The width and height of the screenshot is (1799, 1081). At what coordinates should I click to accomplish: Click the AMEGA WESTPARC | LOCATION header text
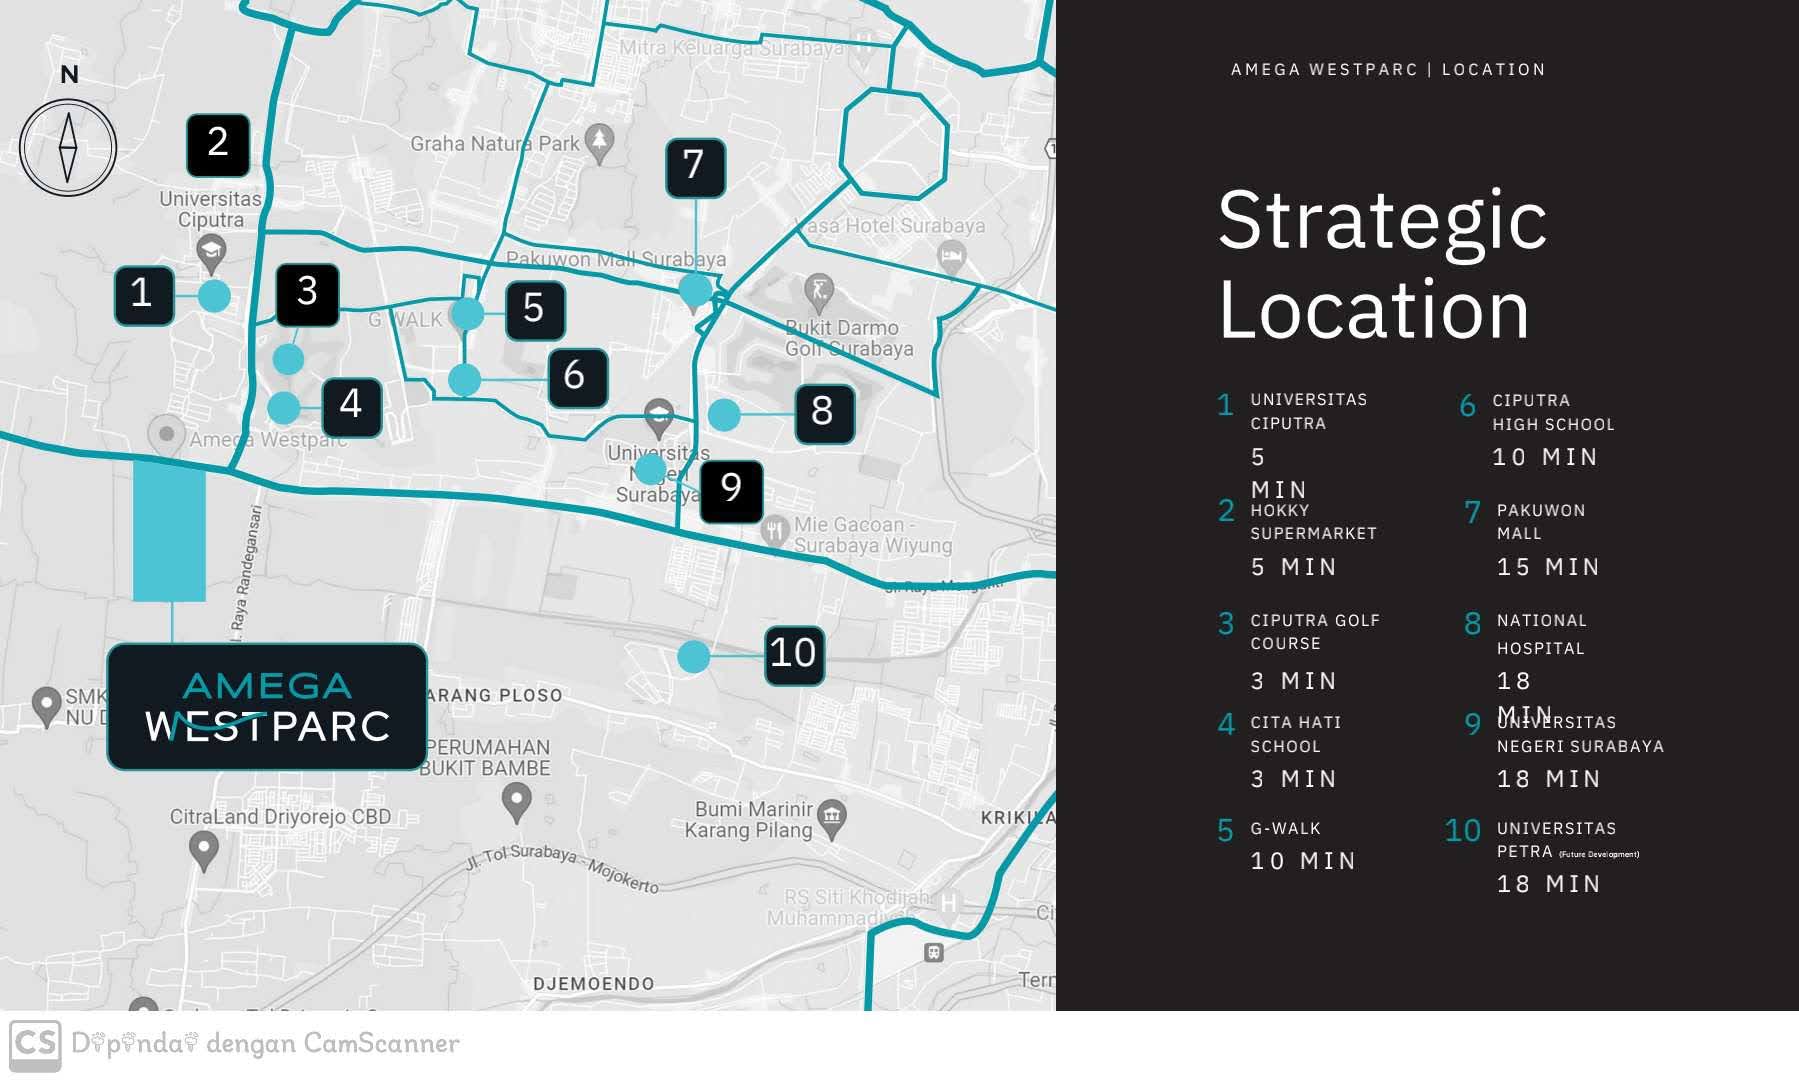1388,70
